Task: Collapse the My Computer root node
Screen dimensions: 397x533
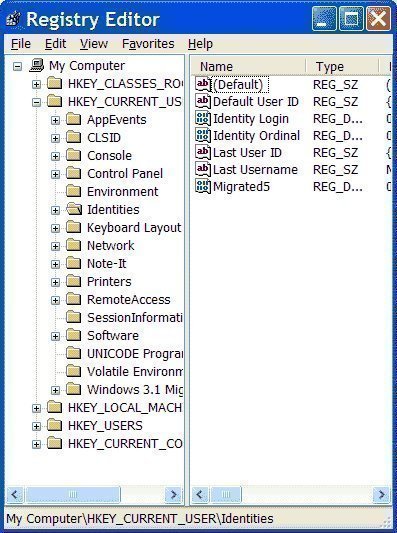Action: pyautogui.click(x=17, y=66)
